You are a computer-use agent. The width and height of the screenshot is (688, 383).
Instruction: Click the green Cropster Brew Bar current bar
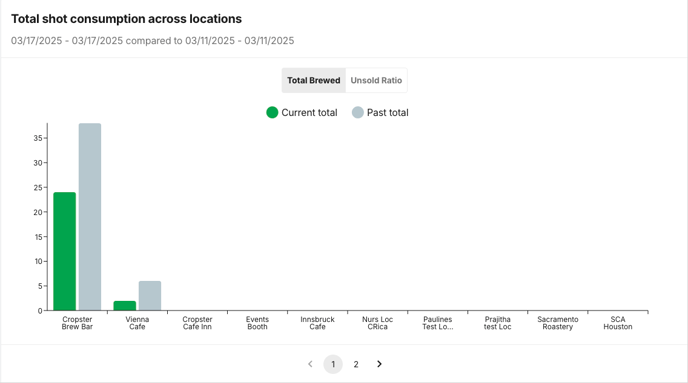click(64, 251)
